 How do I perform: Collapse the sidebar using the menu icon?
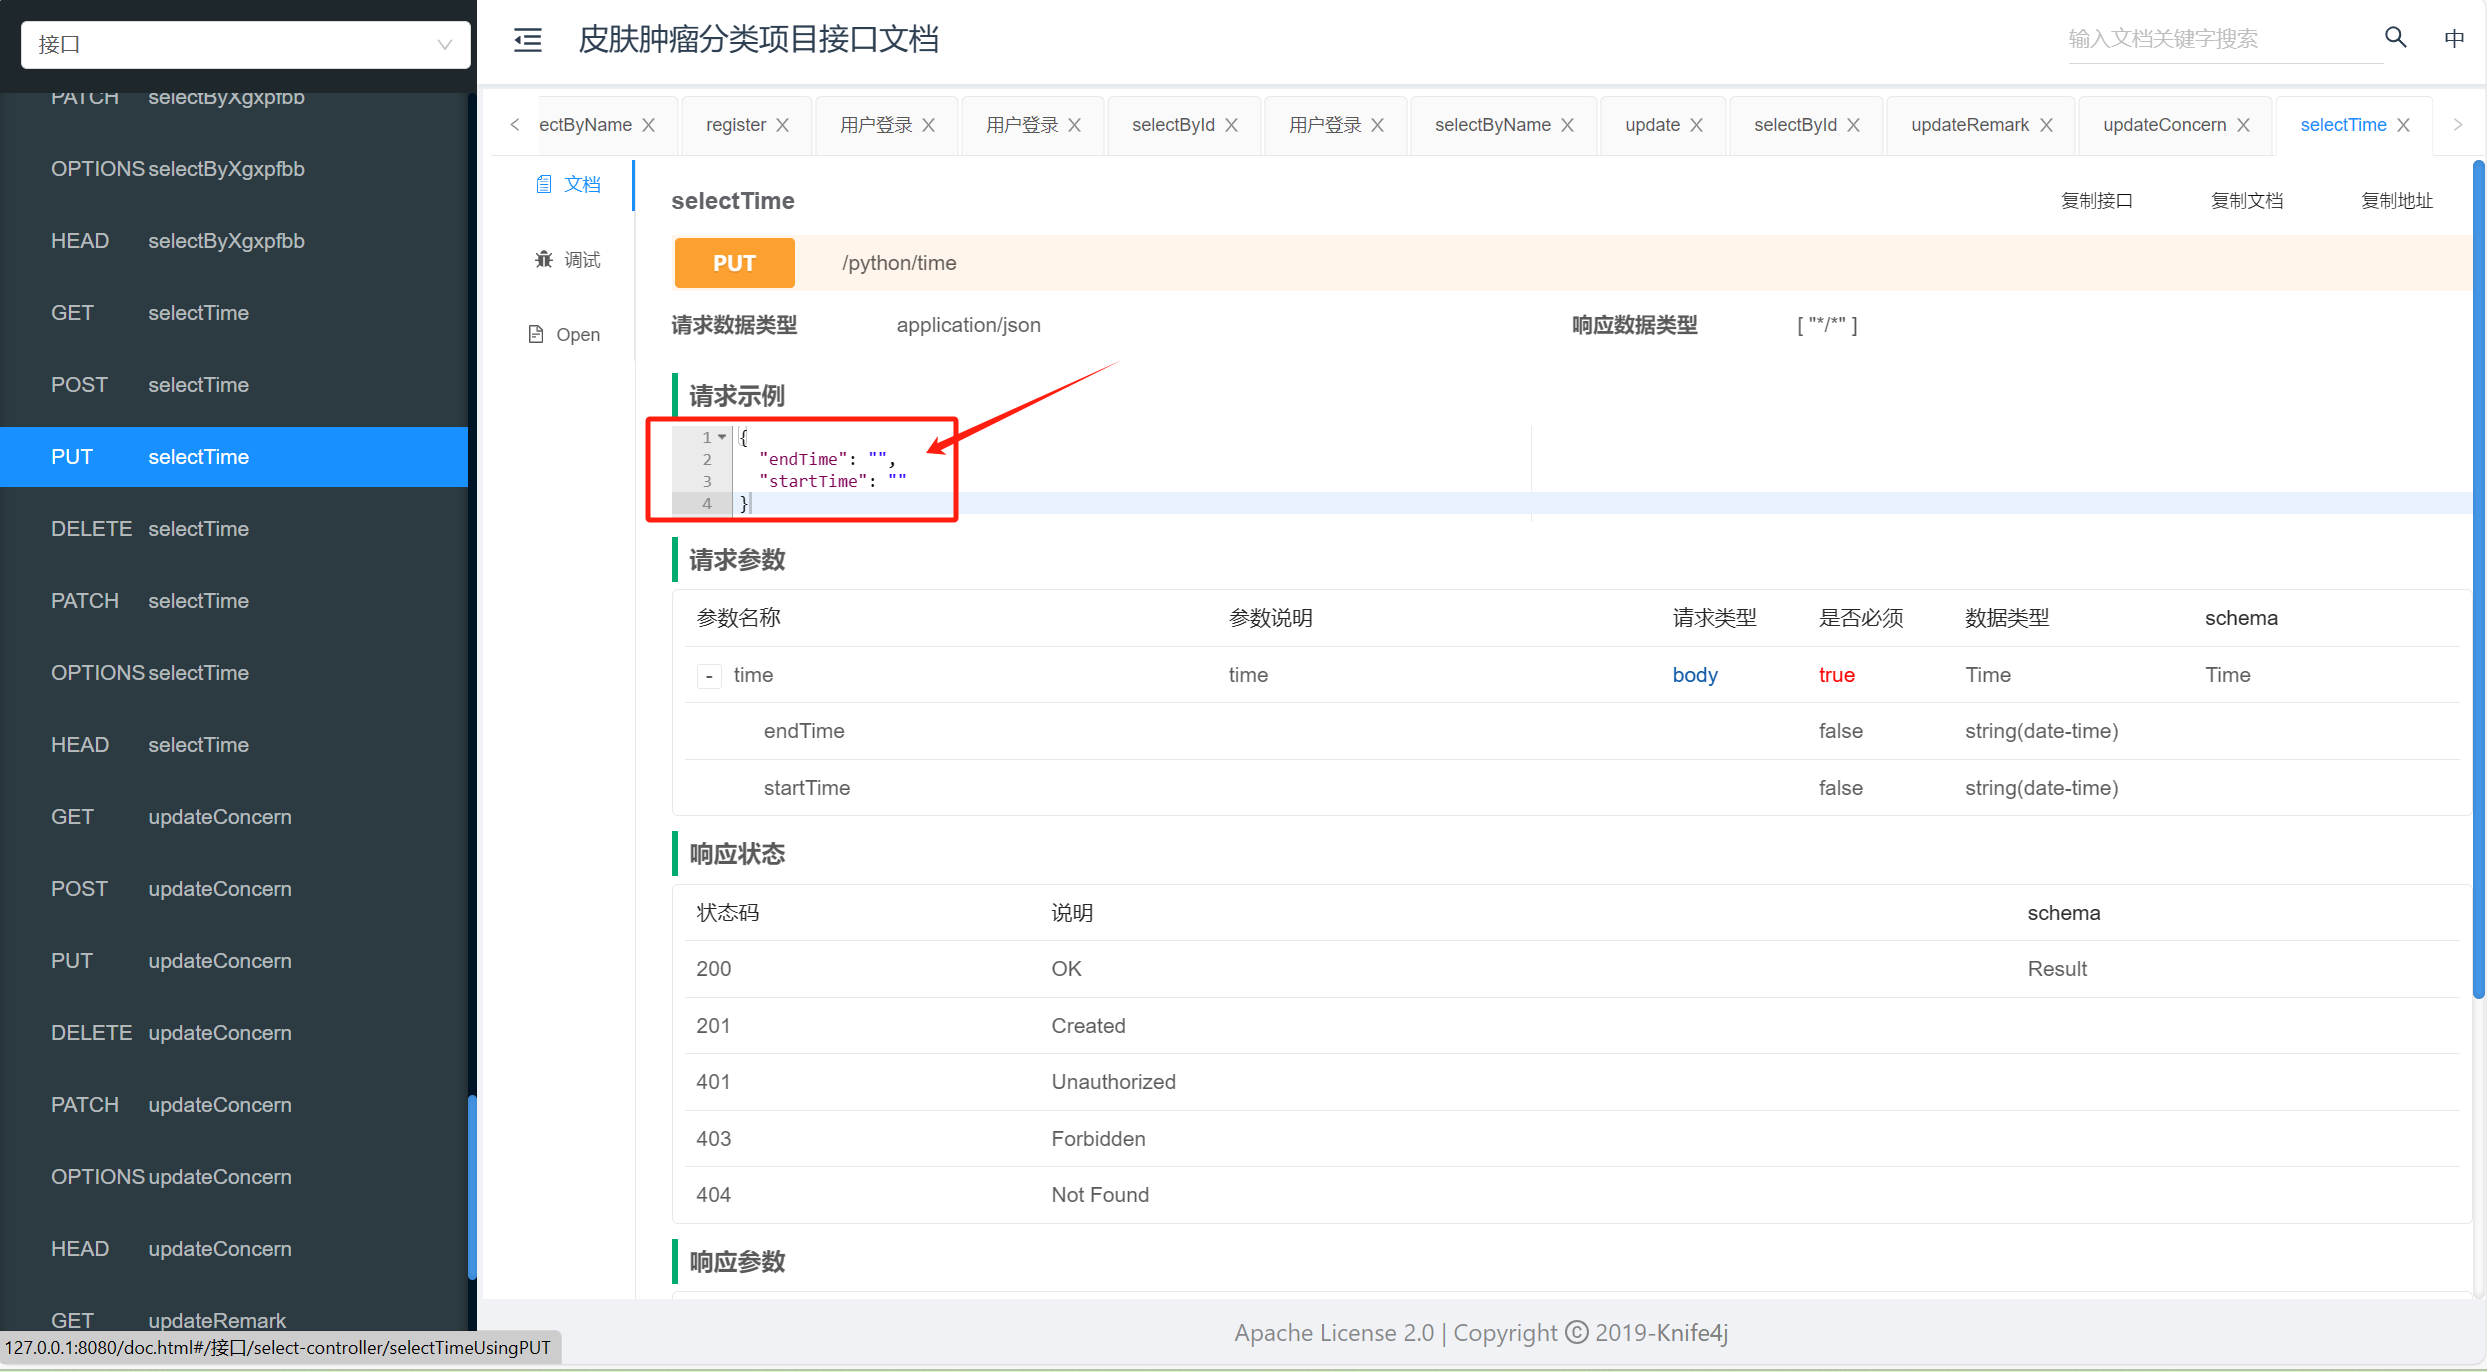pyautogui.click(x=527, y=40)
